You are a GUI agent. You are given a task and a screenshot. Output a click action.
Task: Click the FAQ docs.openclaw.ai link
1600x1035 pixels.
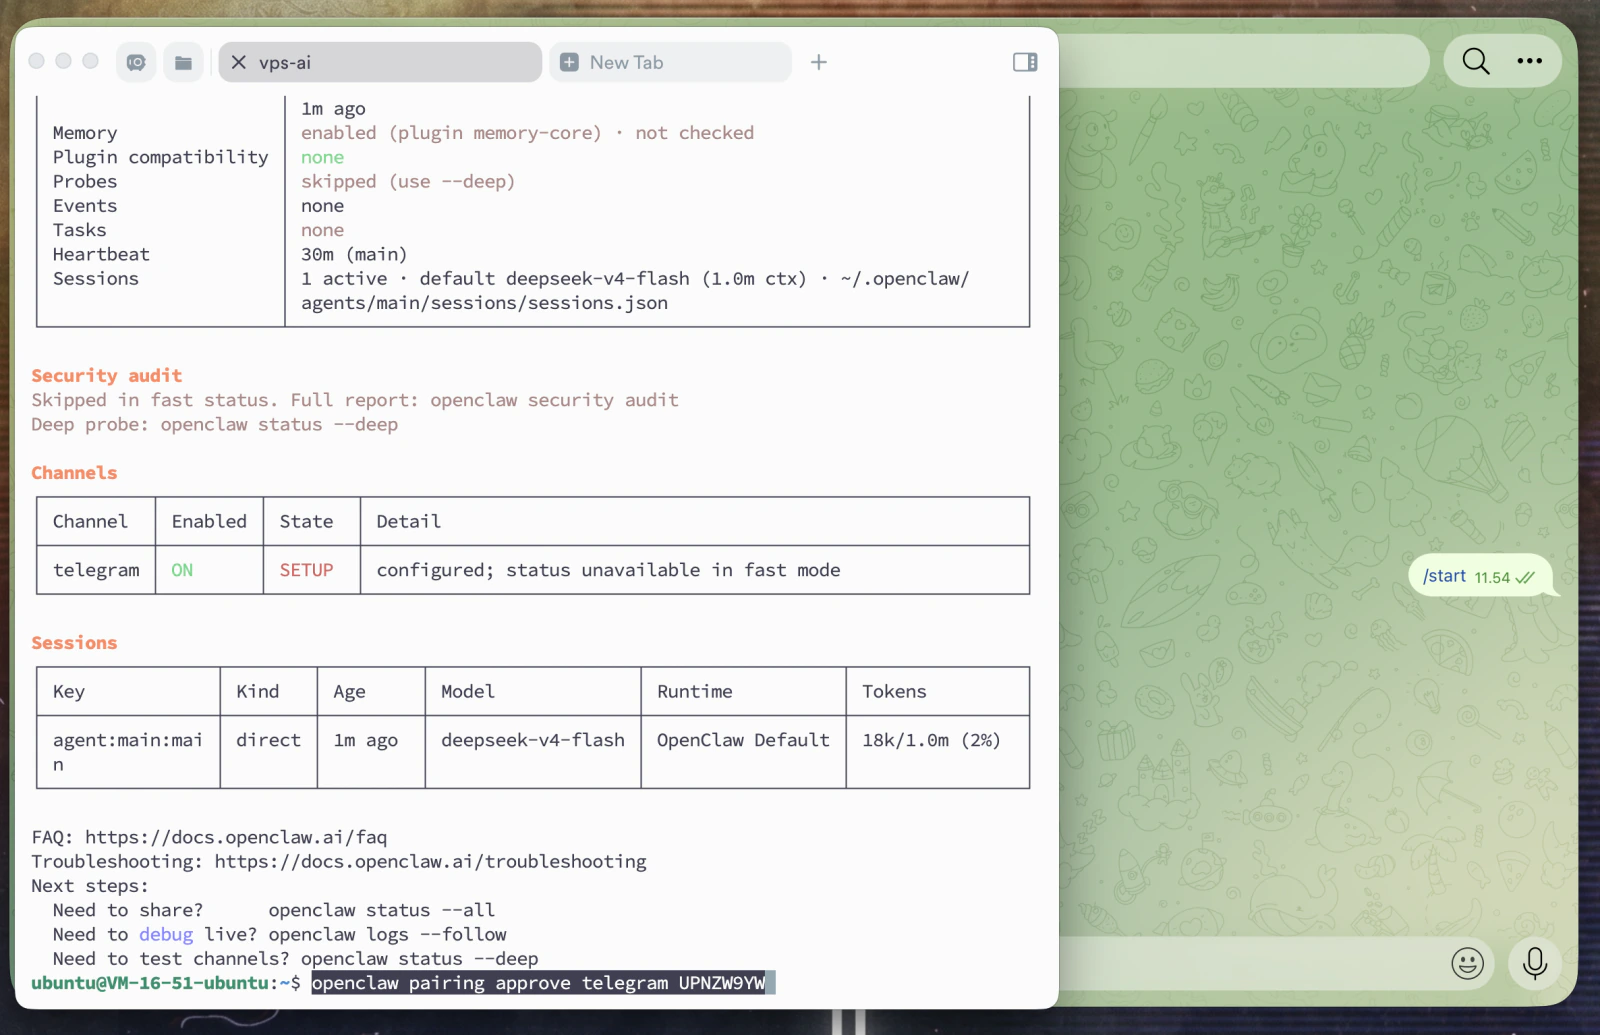point(236,837)
